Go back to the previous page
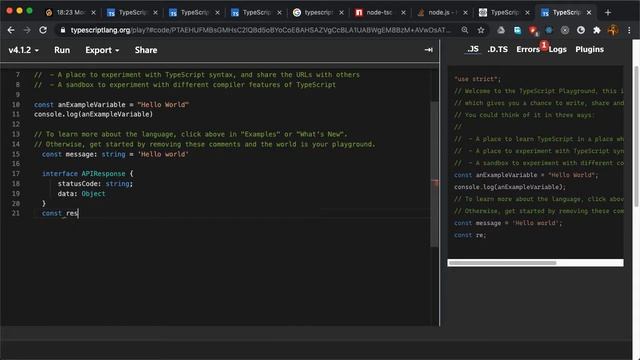 11,30
